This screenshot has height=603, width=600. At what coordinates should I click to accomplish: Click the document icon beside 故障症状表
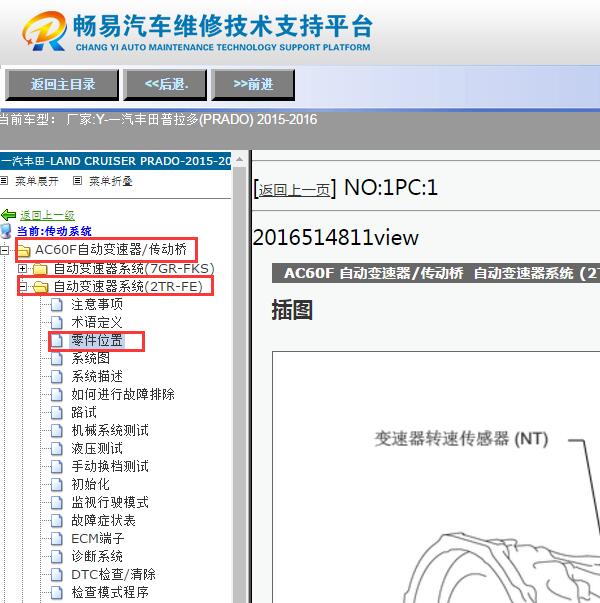57,521
